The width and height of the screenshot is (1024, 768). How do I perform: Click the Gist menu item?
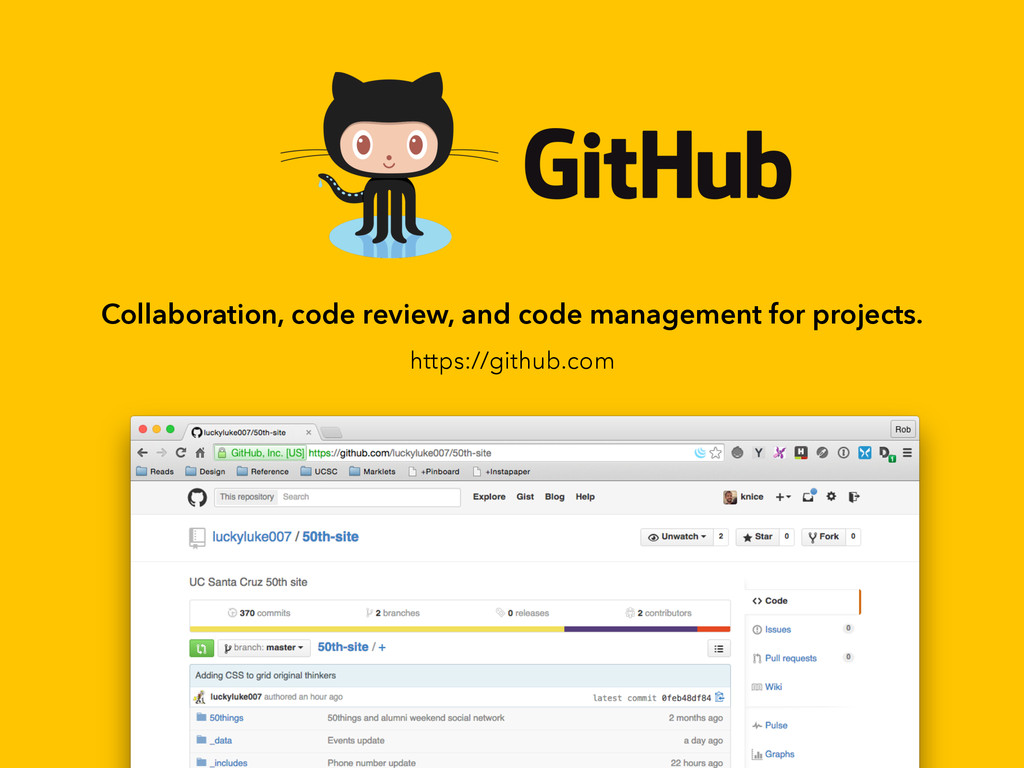click(525, 497)
